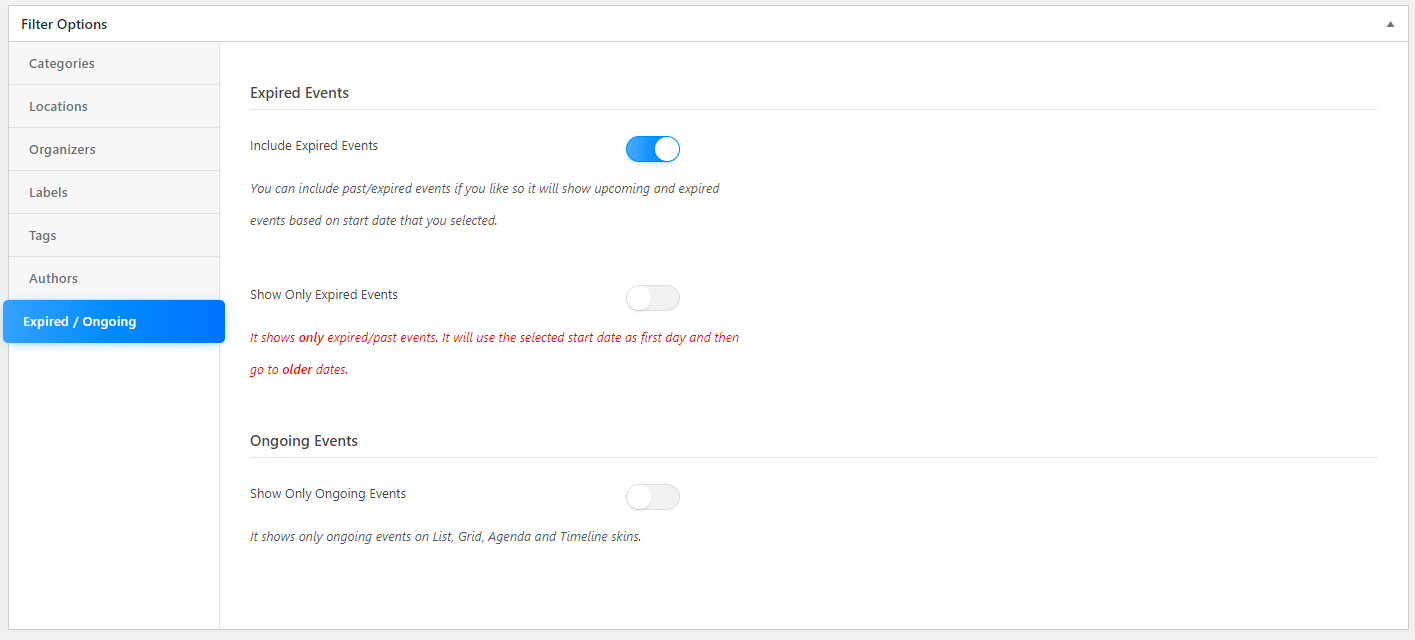Click the Expired Events section heading
This screenshot has height=640, width=1415.
pos(299,92)
